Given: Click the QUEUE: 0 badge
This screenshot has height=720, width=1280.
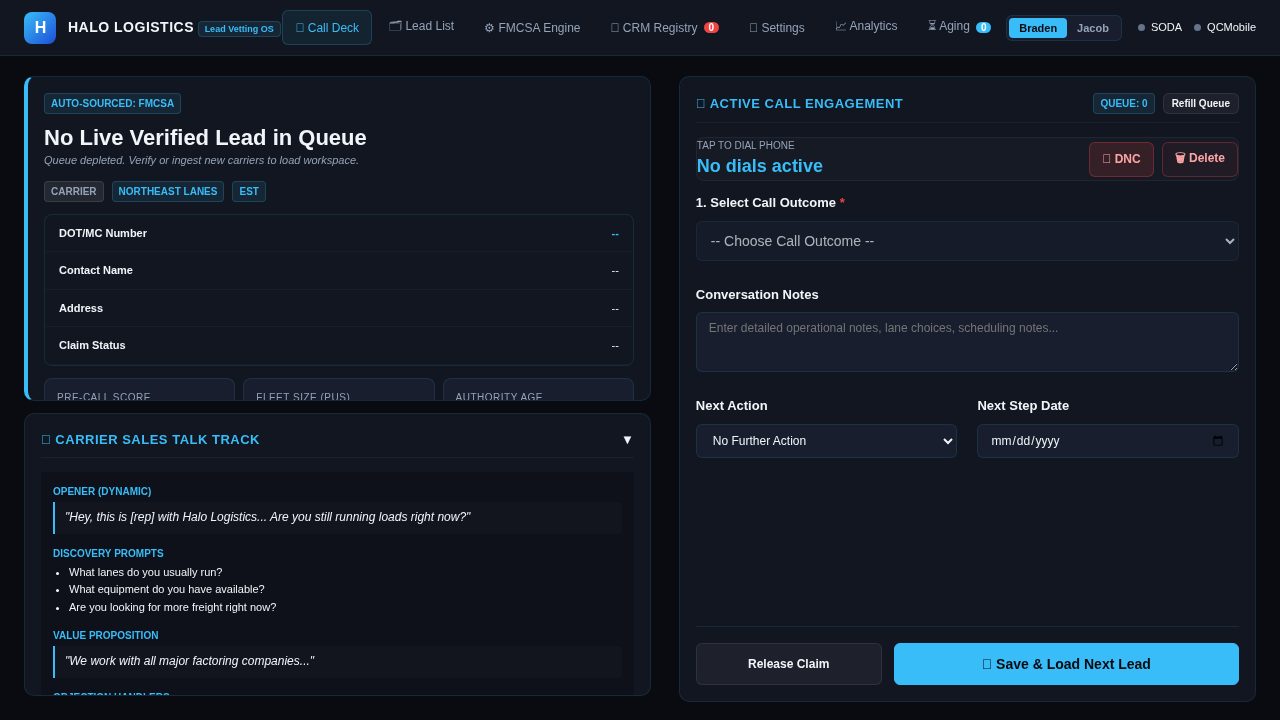Looking at the screenshot, I should pos(1124,103).
